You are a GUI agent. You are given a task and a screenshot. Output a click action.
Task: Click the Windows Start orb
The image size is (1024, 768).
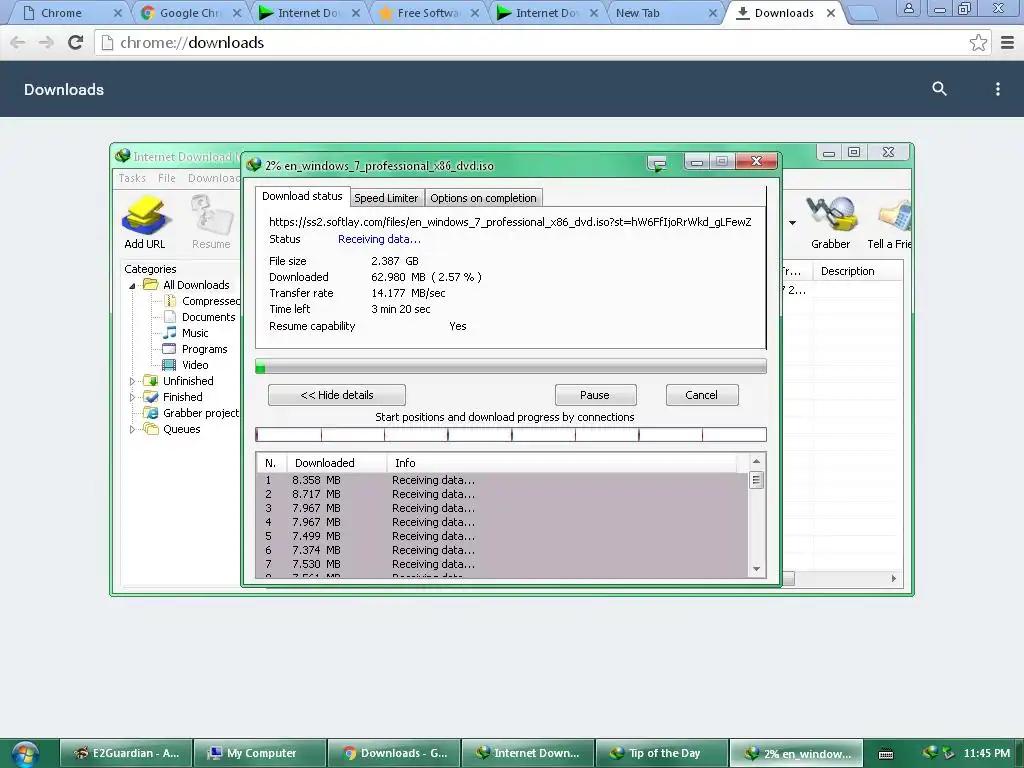pos(25,754)
